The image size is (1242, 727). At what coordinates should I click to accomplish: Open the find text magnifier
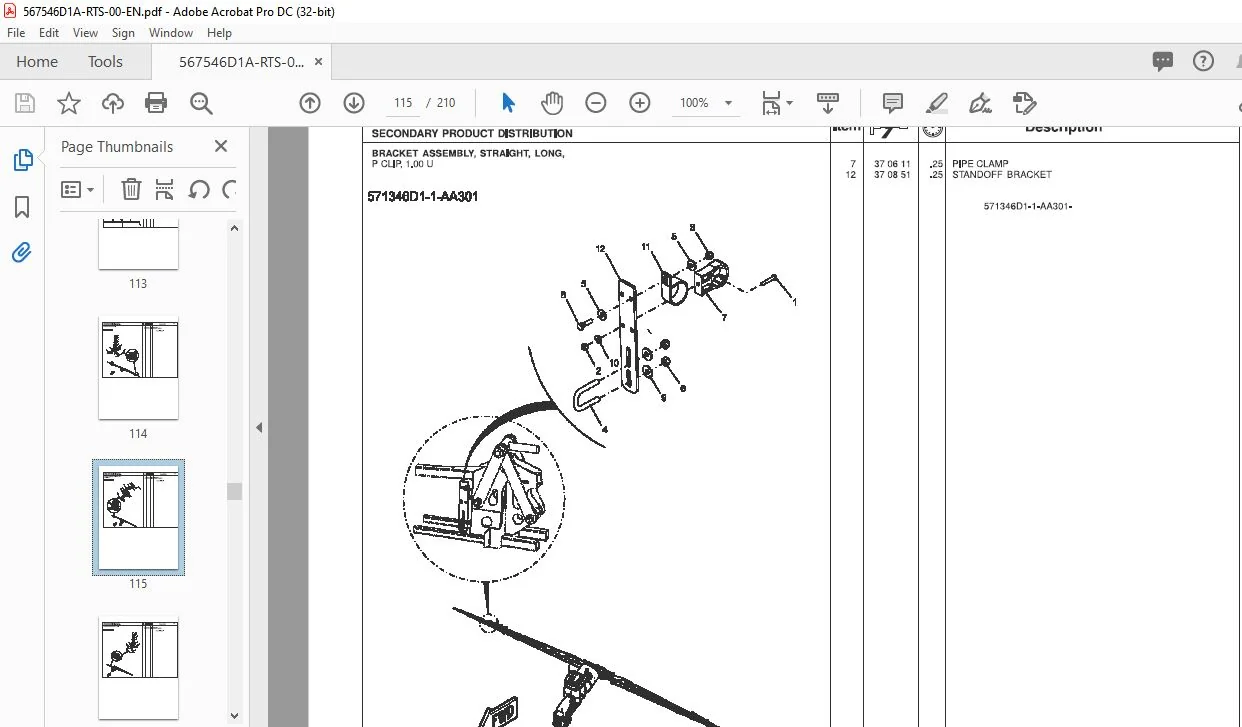pyautogui.click(x=201, y=103)
